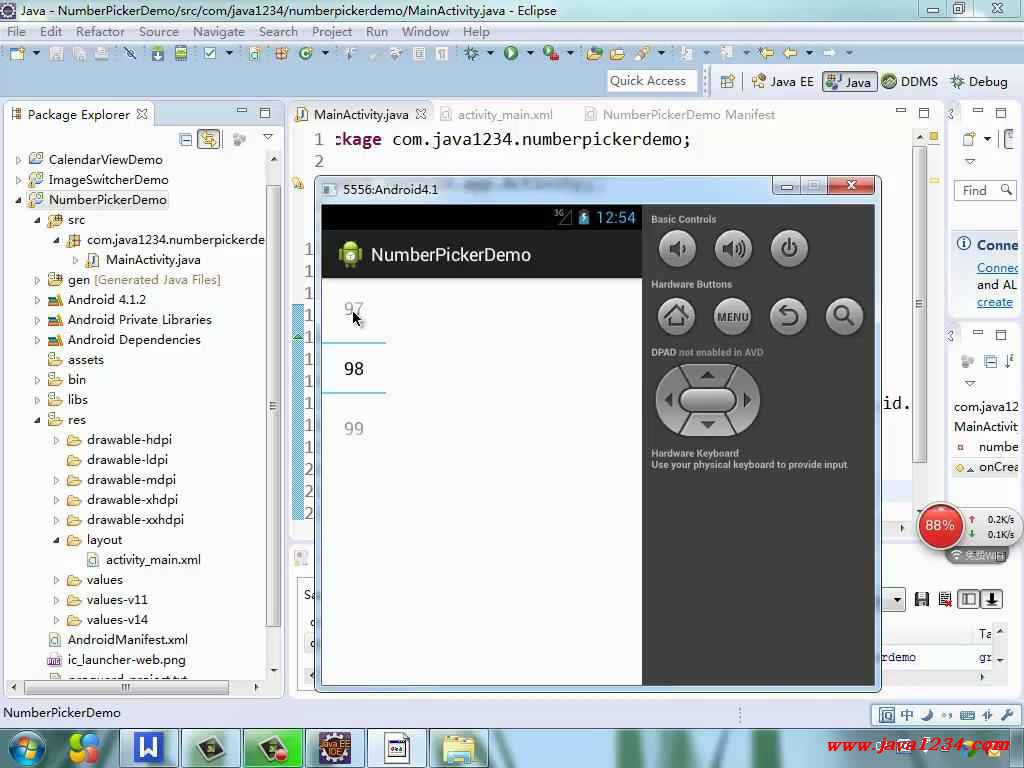The height and width of the screenshot is (768, 1024).
Task: Click emulator volume up button
Action: (x=733, y=248)
